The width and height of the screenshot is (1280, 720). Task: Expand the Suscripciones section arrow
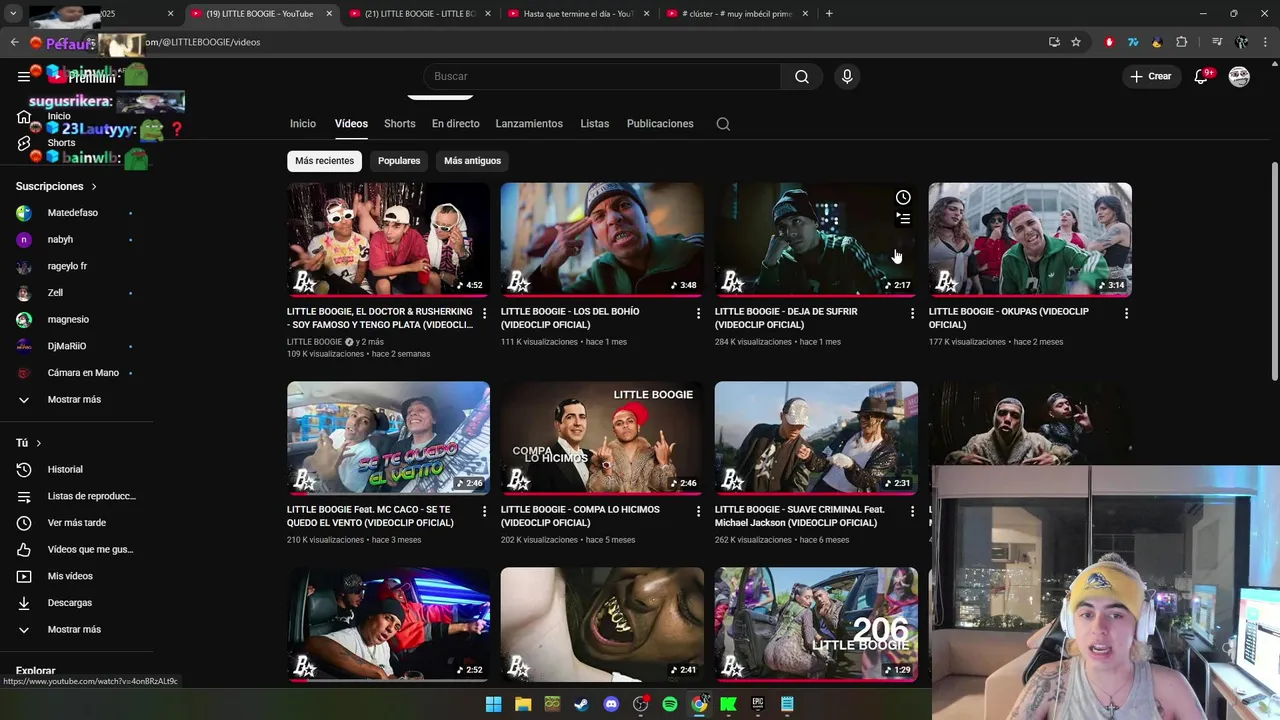94,187
